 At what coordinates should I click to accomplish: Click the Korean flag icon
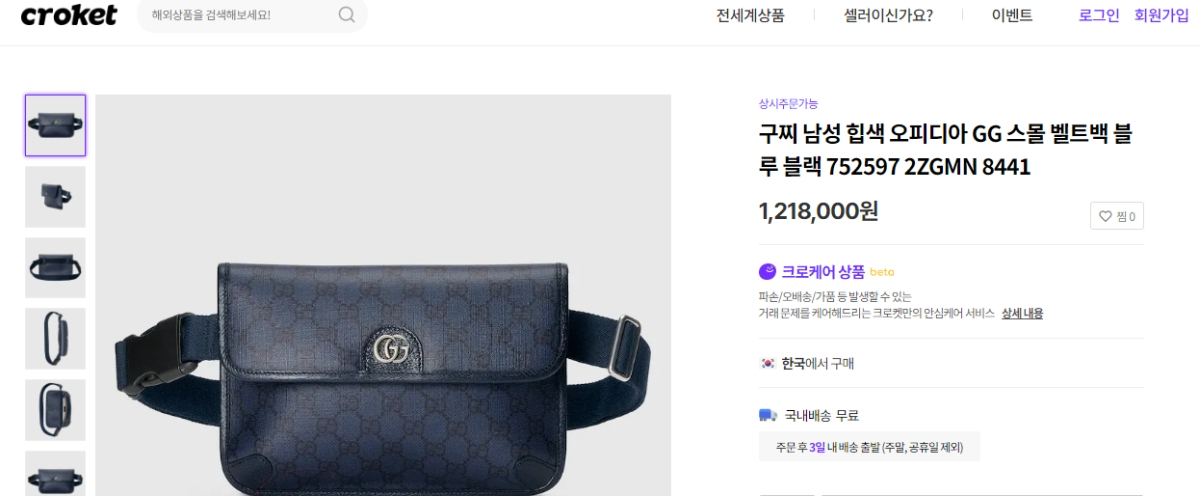pyautogui.click(x=767, y=364)
